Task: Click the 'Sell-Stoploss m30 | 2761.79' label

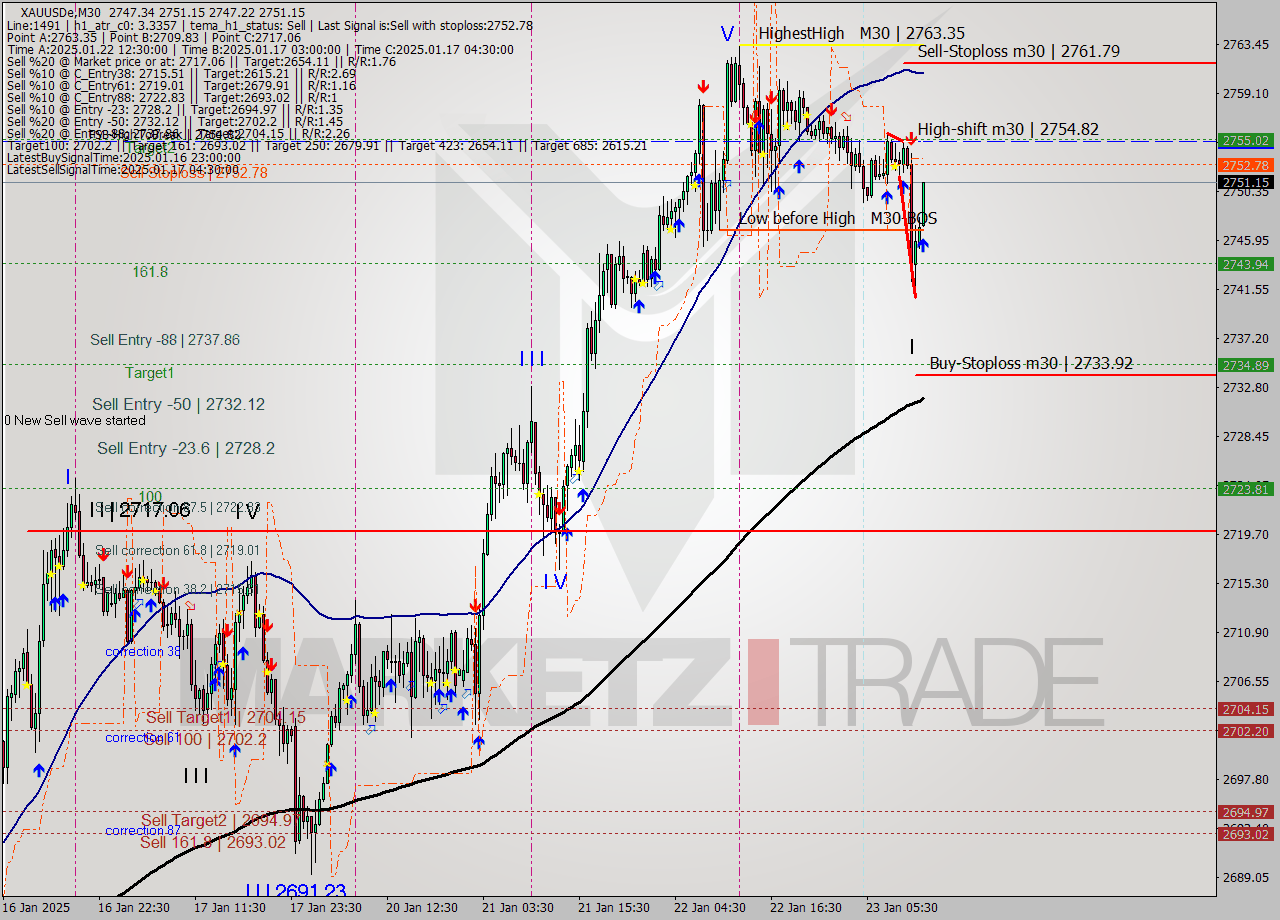Action: [x=1018, y=51]
